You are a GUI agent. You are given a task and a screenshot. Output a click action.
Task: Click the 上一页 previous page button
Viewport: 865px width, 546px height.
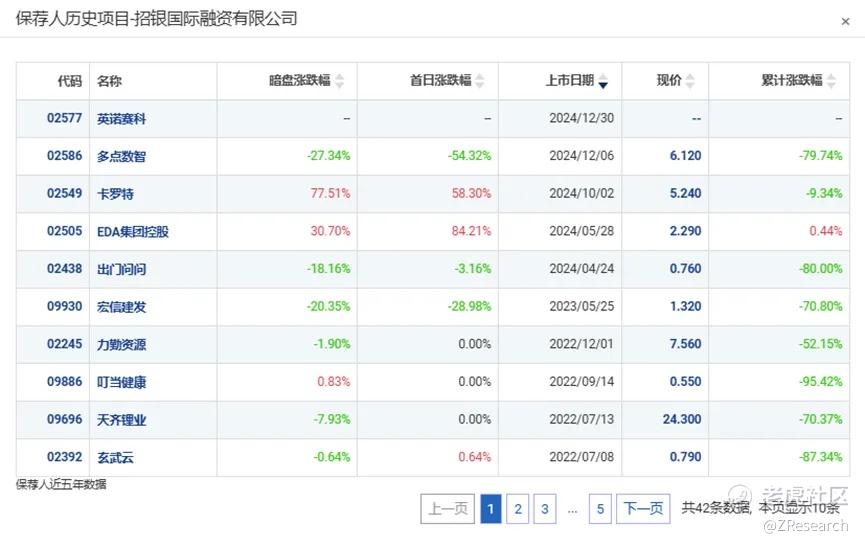pyautogui.click(x=447, y=508)
